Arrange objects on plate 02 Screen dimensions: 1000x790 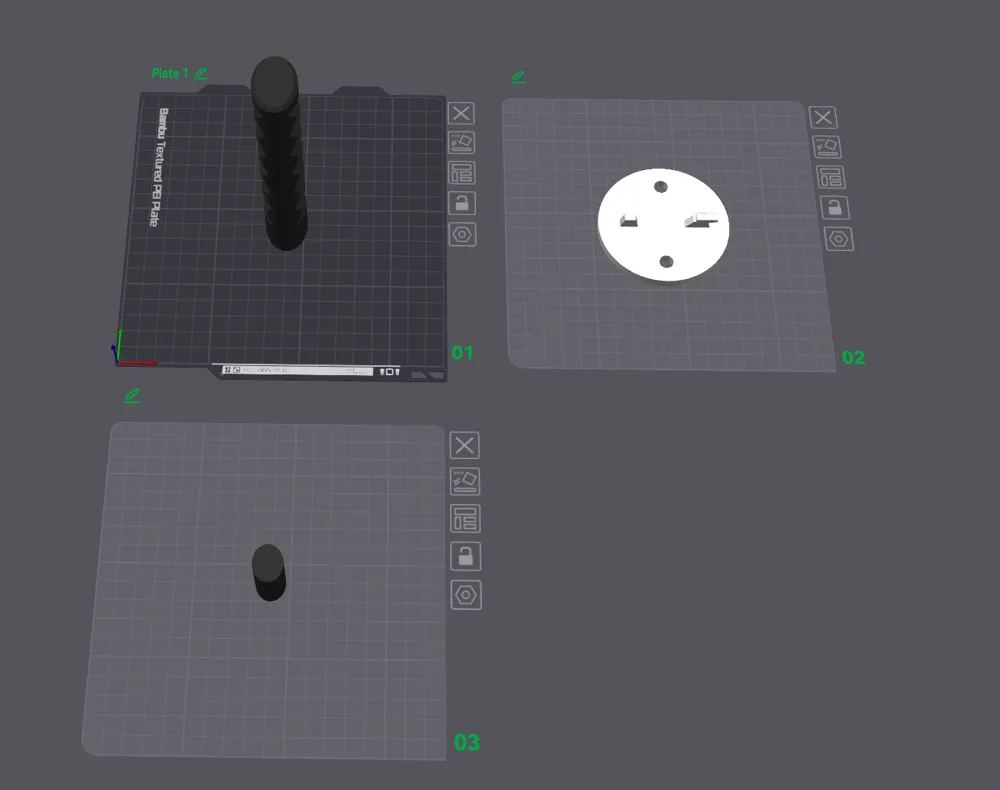point(831,177)
